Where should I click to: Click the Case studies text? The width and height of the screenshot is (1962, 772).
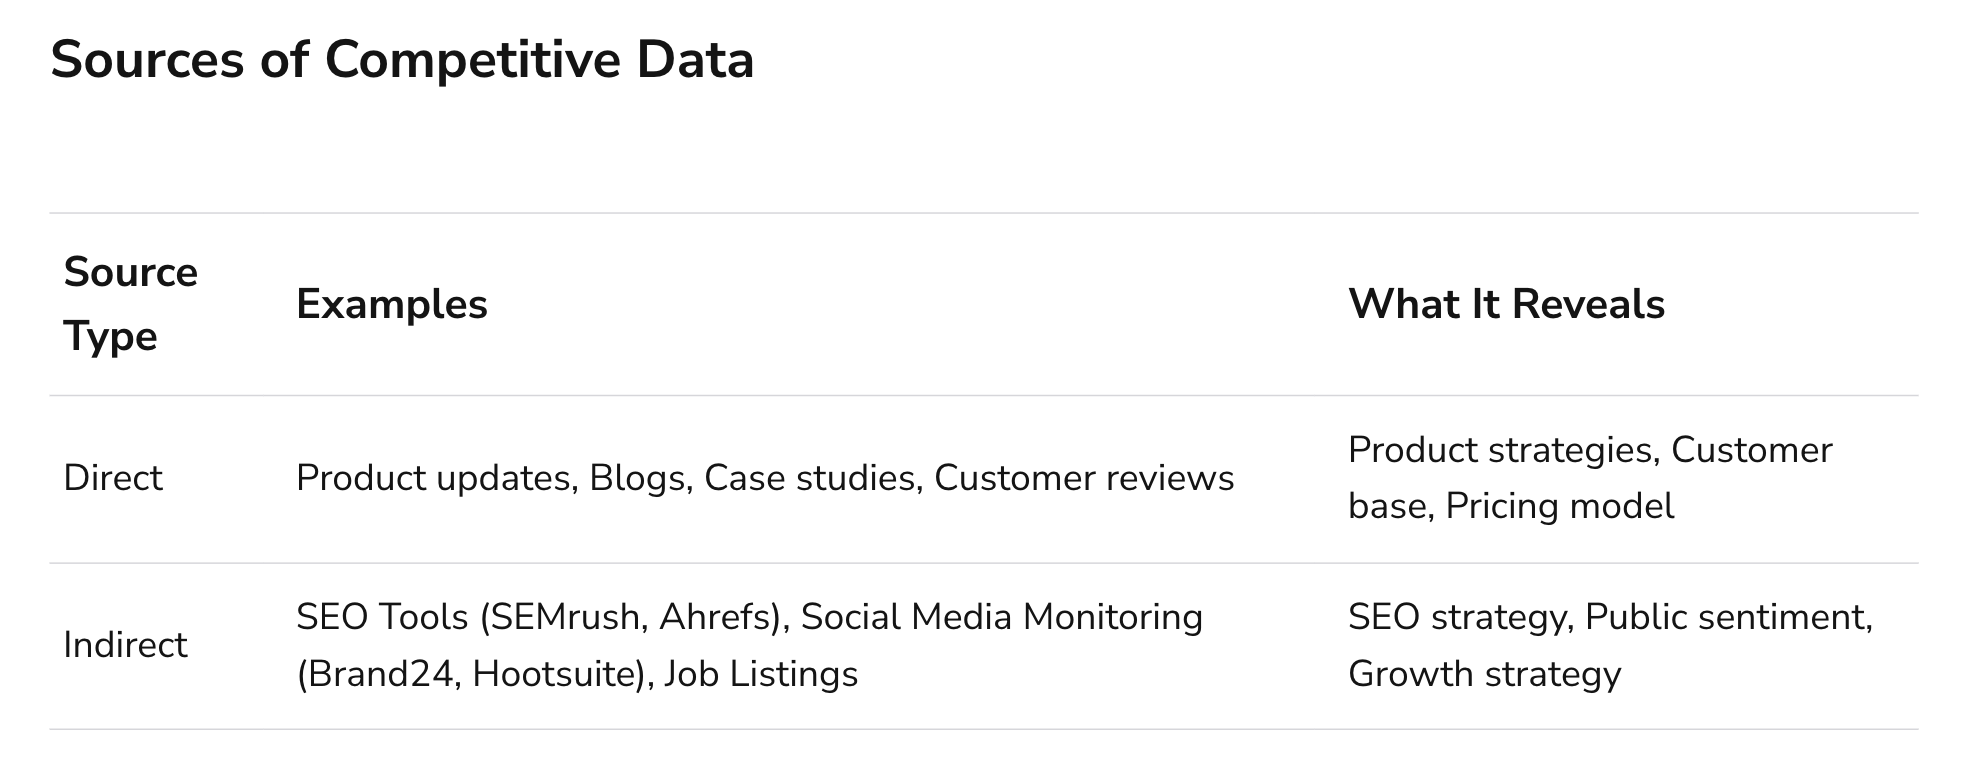coord(810,478)
